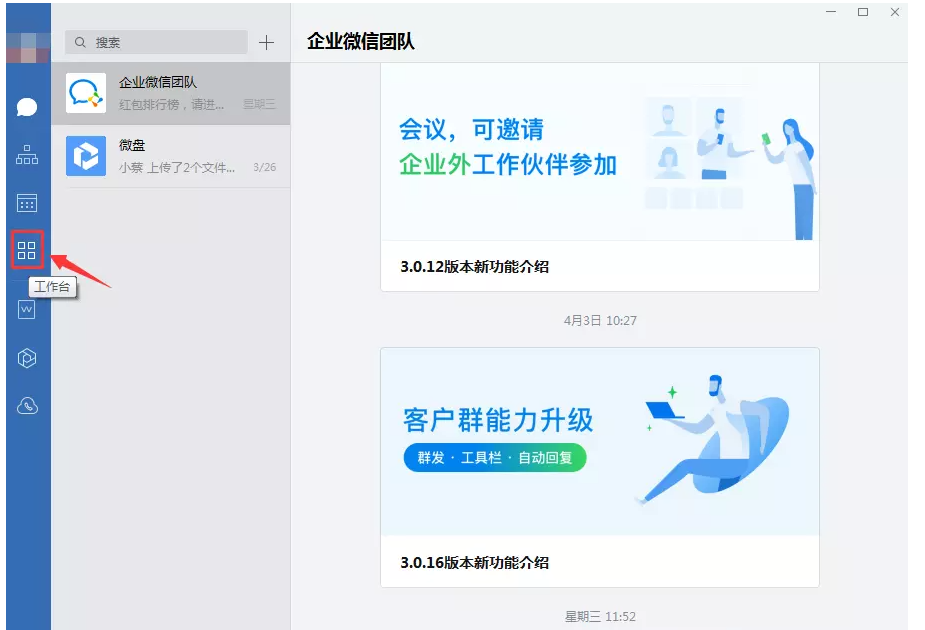Open the 工作台 workbench grid icon
Screen dimensions: 925x630
click(x=27, y=252)
